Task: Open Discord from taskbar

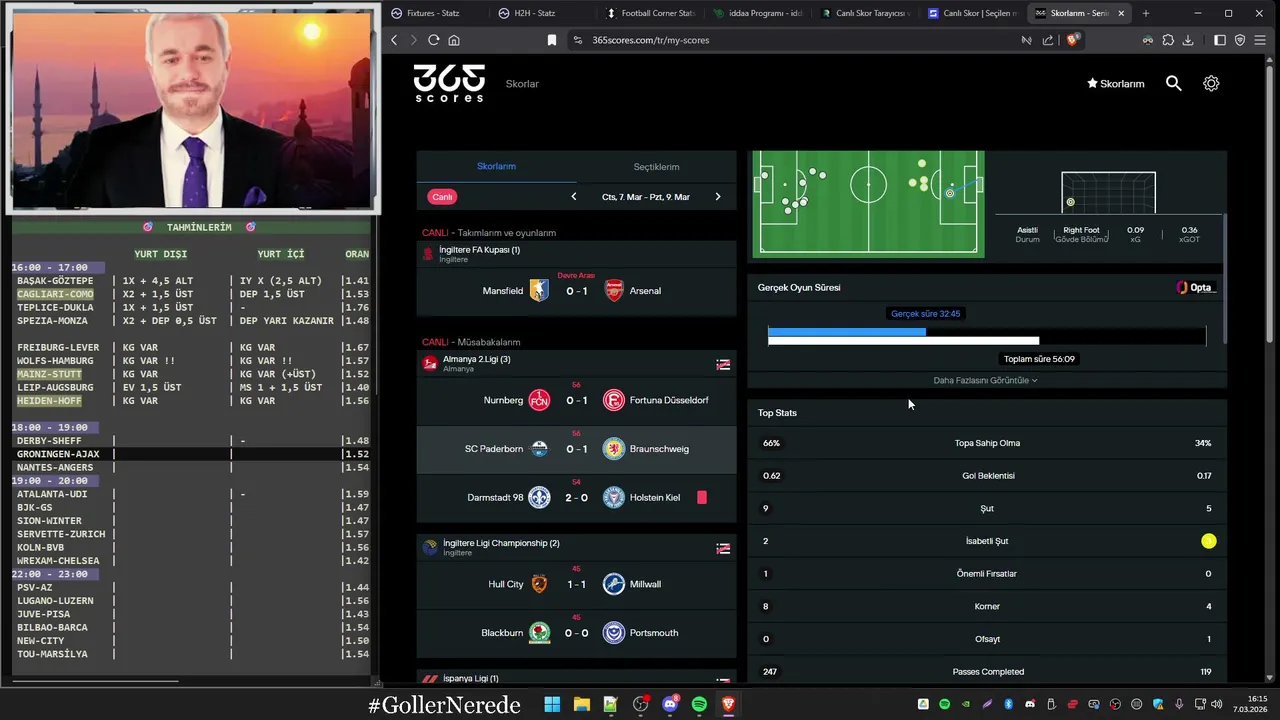Action: 670,705
